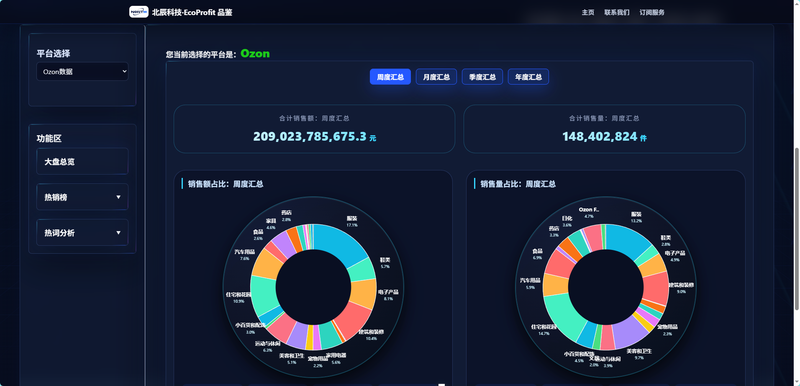Switch to the 月度汇总 tab

coord(436,77)
